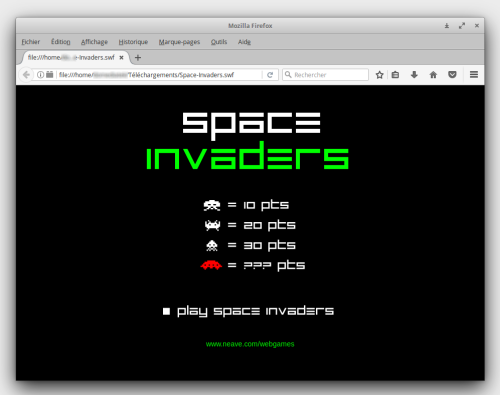This screenshot has height=395, width=500.
Task: Show bookmarks list icon
Action: 395,75
